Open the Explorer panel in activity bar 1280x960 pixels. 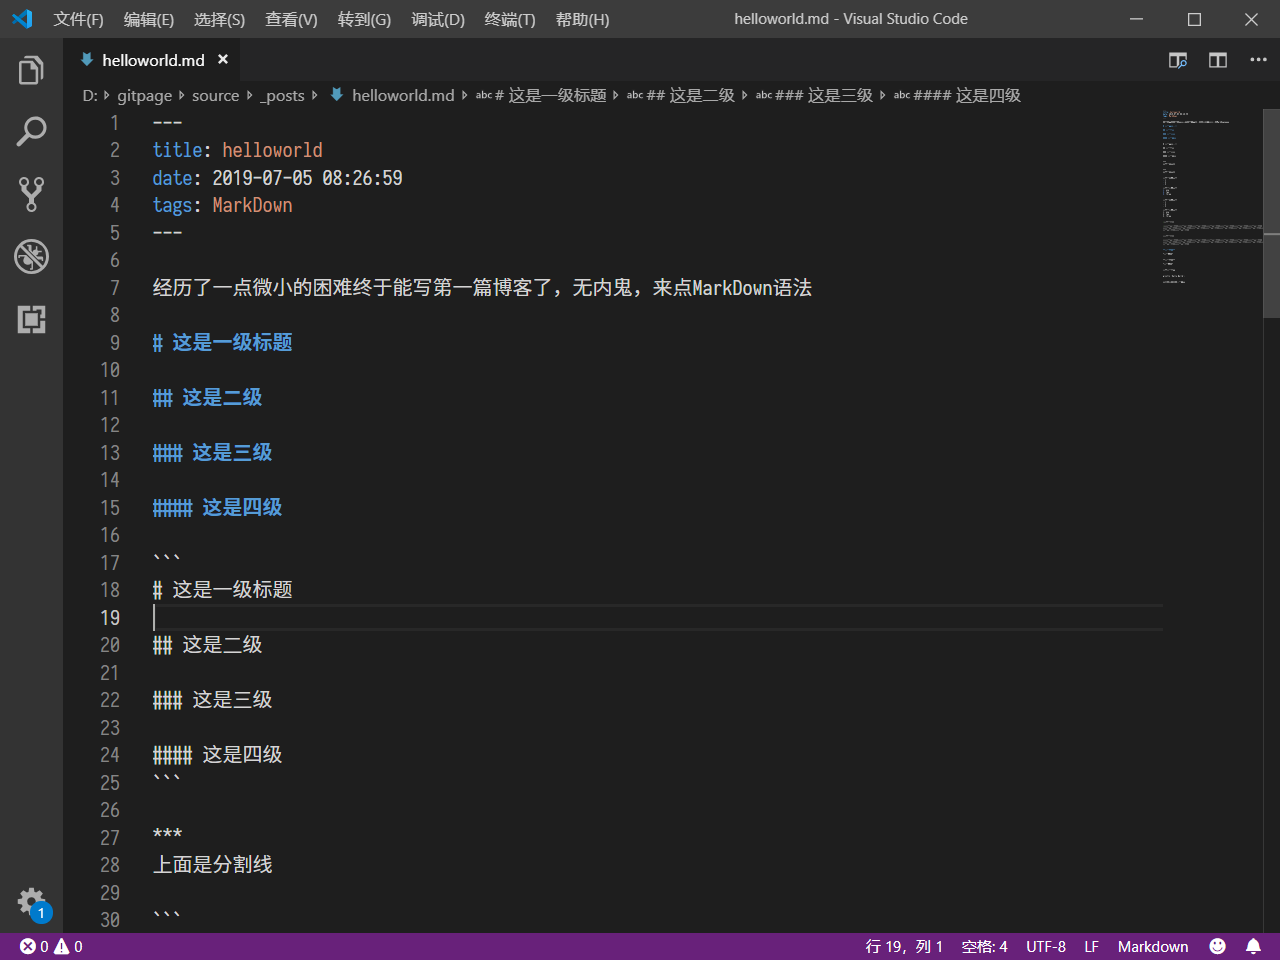click(x=31, y=71)
